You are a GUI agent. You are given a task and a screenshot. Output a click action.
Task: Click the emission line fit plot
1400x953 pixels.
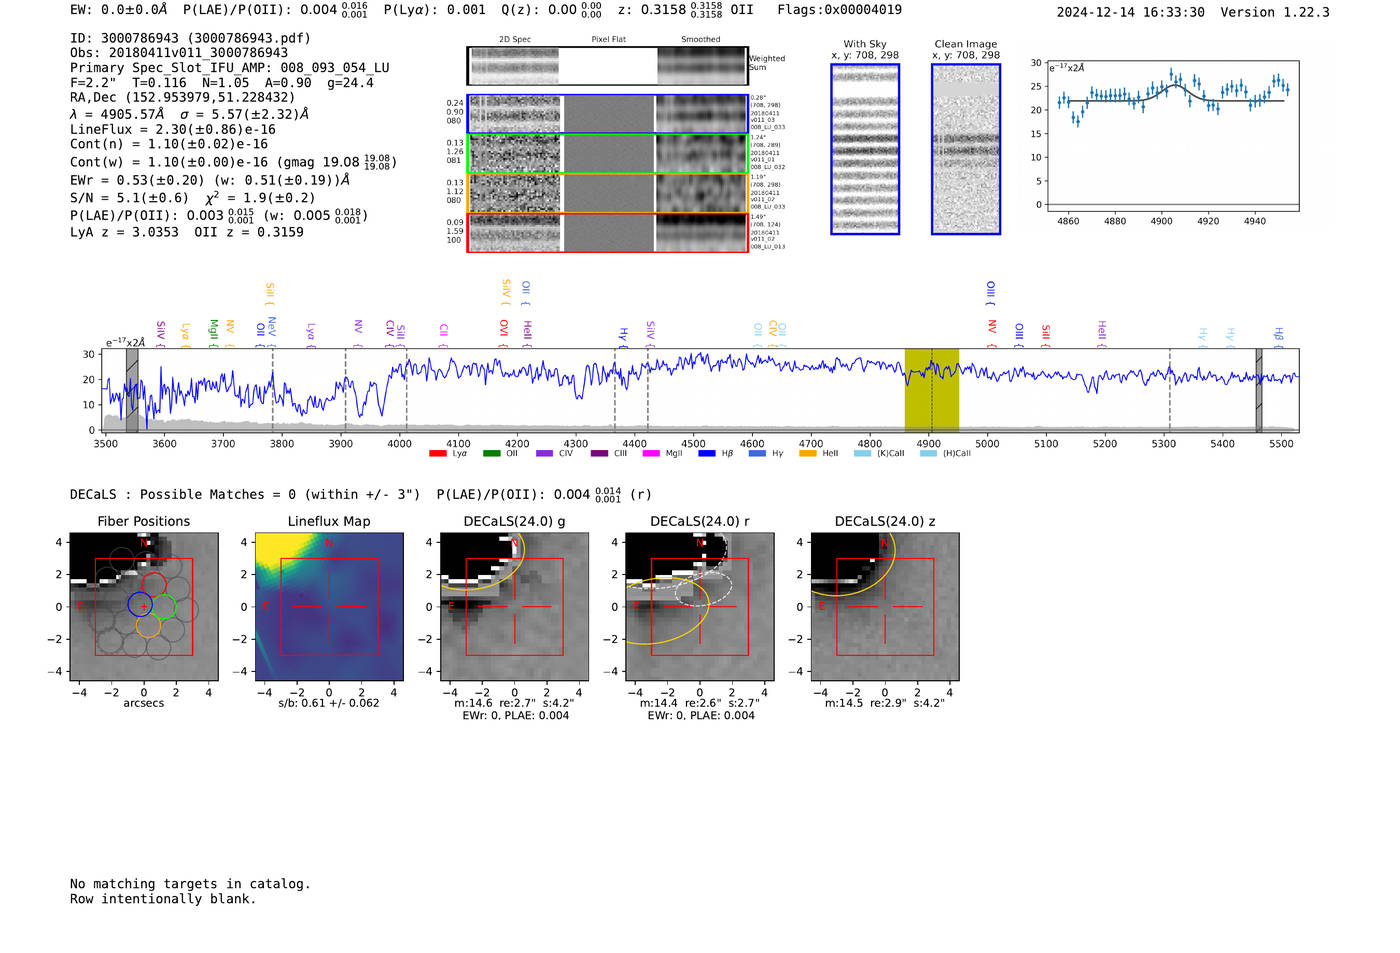[1172, 135]
